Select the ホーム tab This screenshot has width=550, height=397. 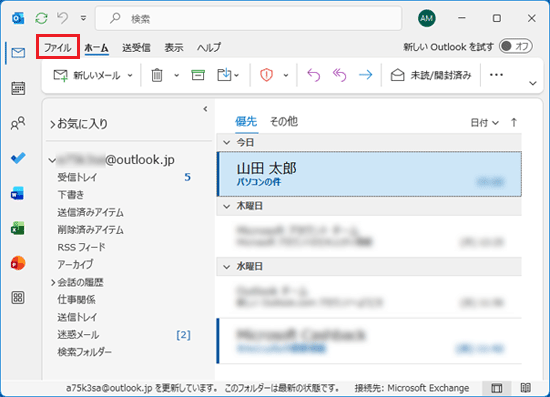(96, 47)
